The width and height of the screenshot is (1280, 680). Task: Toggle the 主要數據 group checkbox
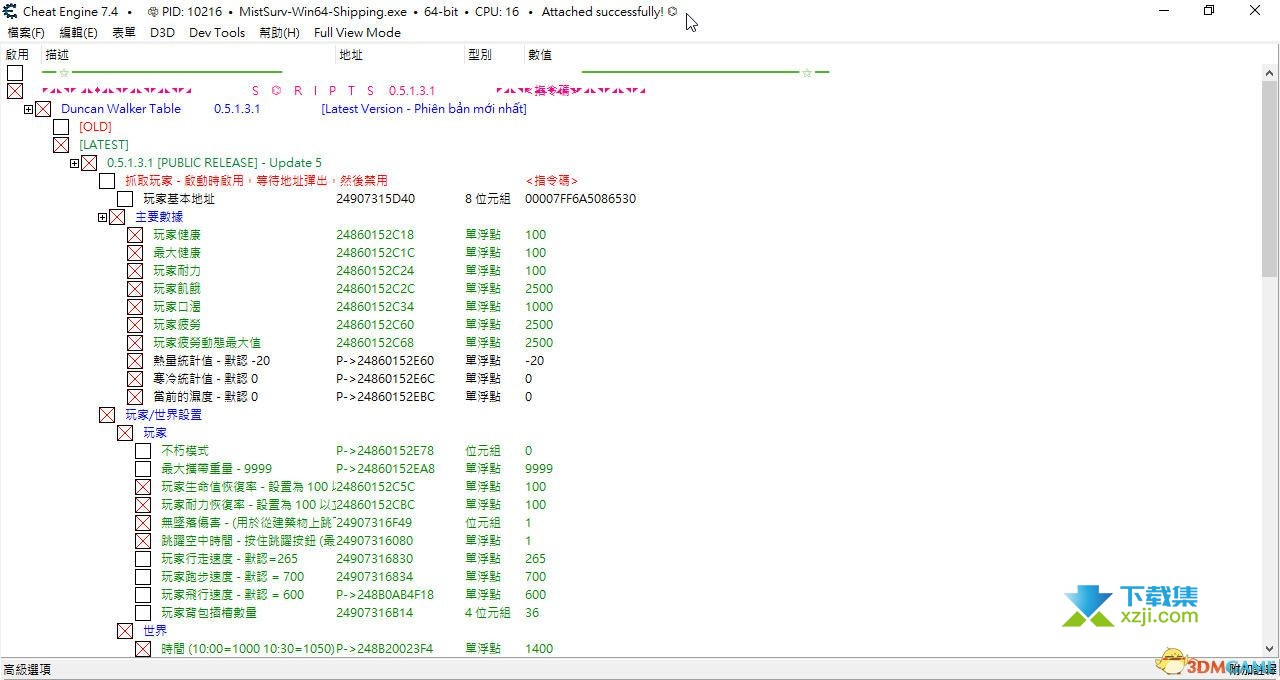117,217
